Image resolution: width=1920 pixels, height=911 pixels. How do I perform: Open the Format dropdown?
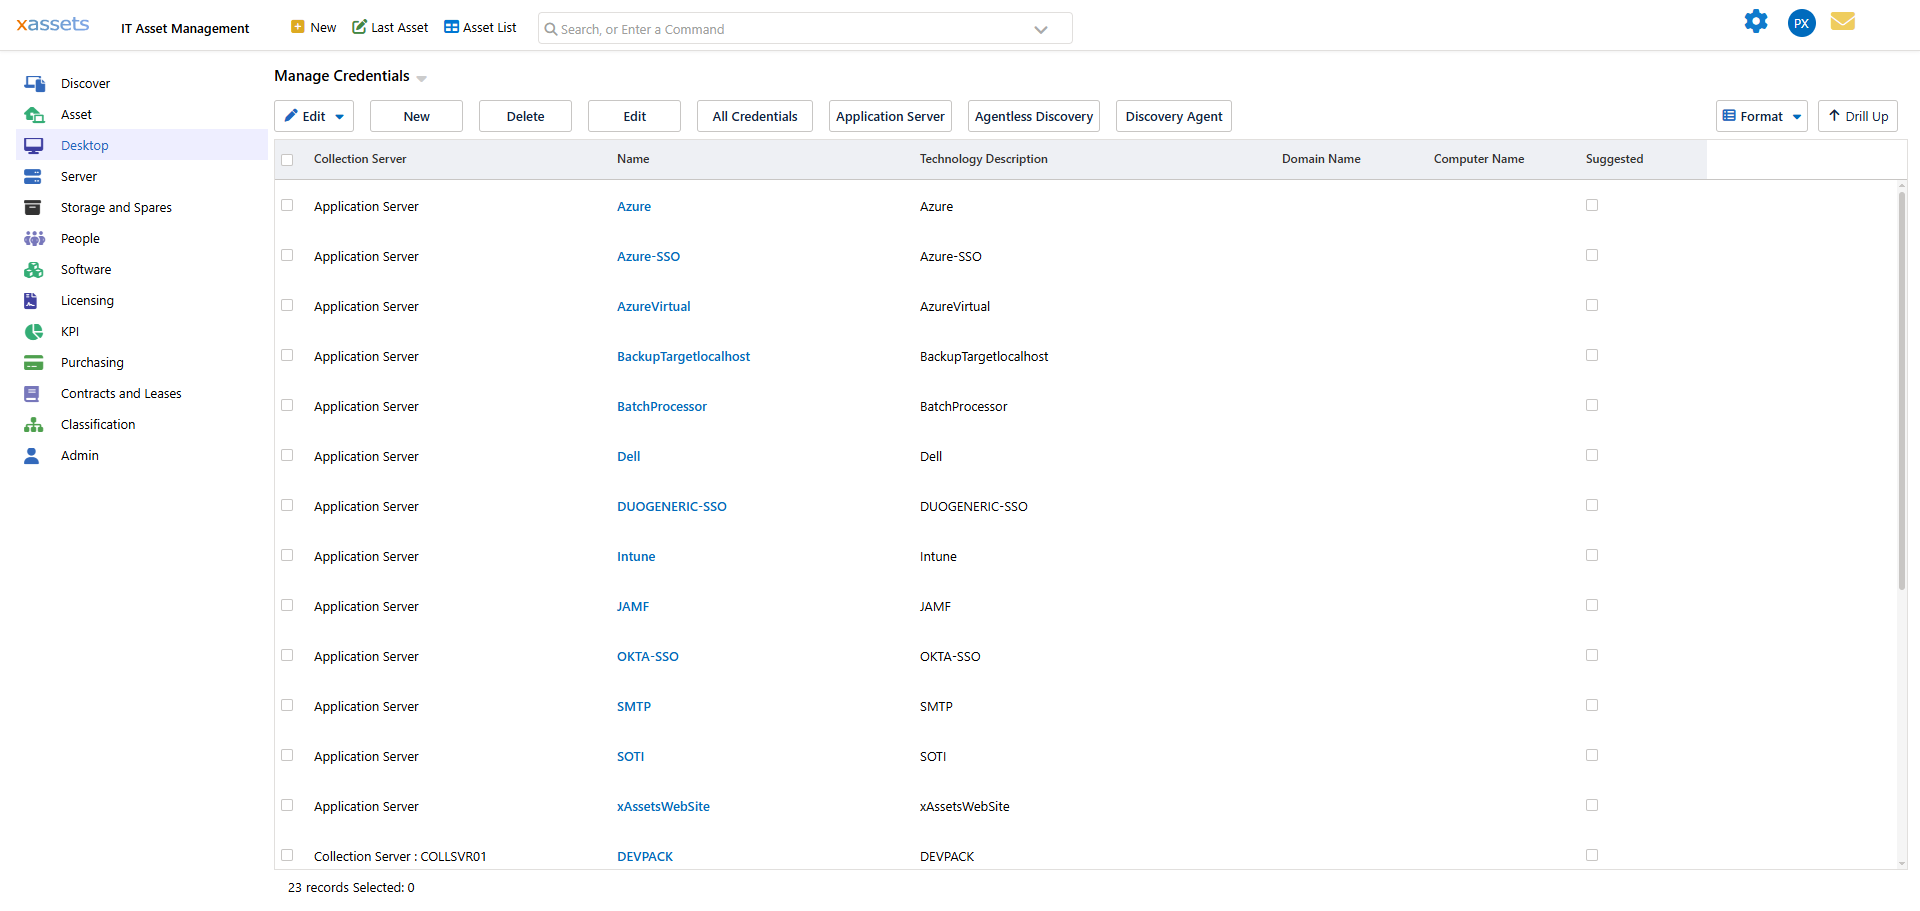pos(1761,115)
